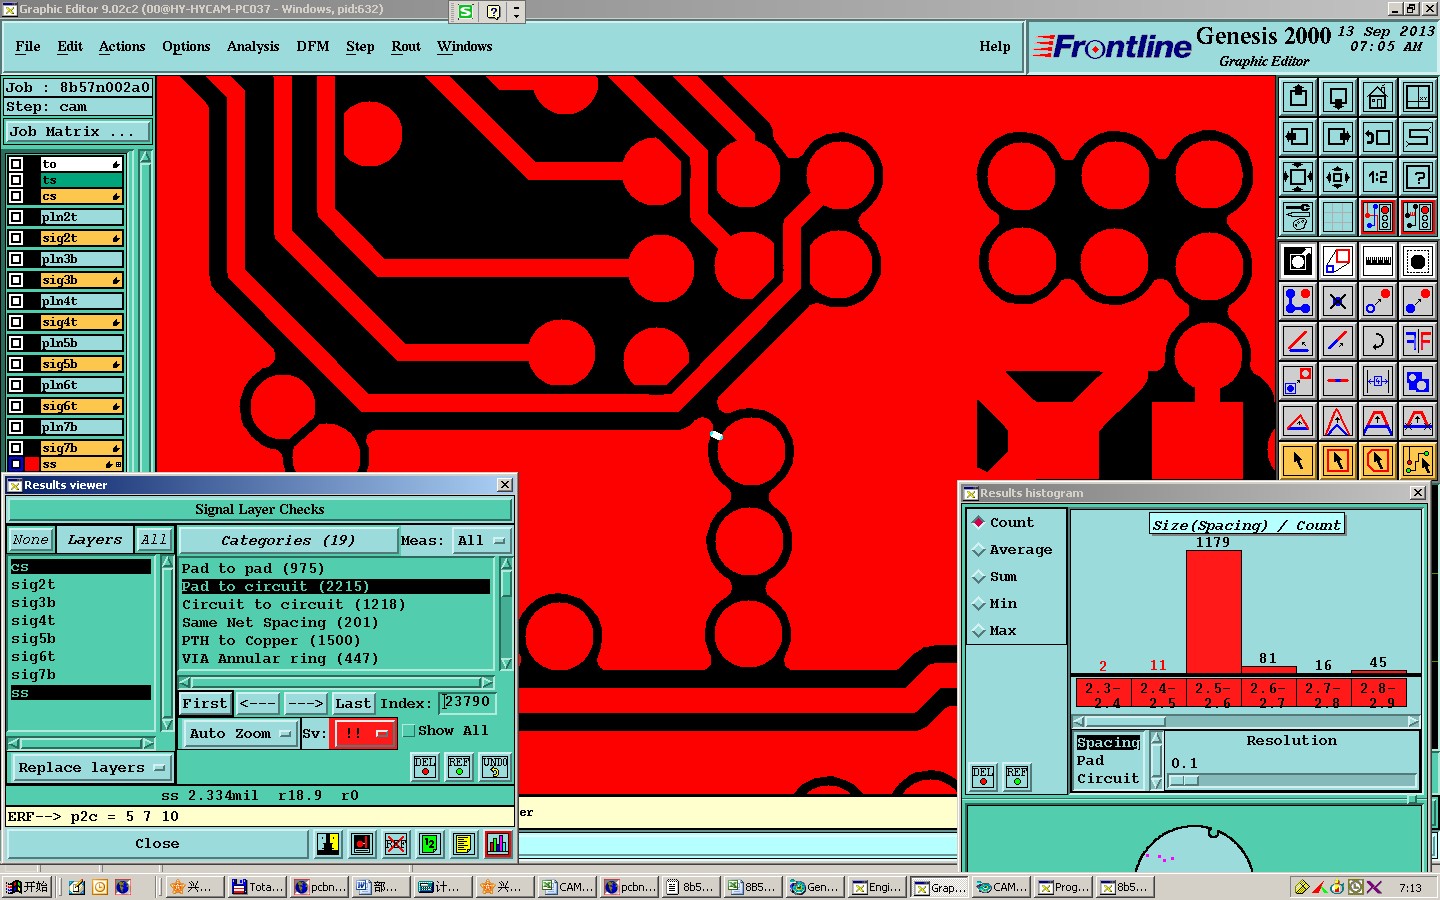Open the Auto Zoom dropdown

[x=239, y=733]
